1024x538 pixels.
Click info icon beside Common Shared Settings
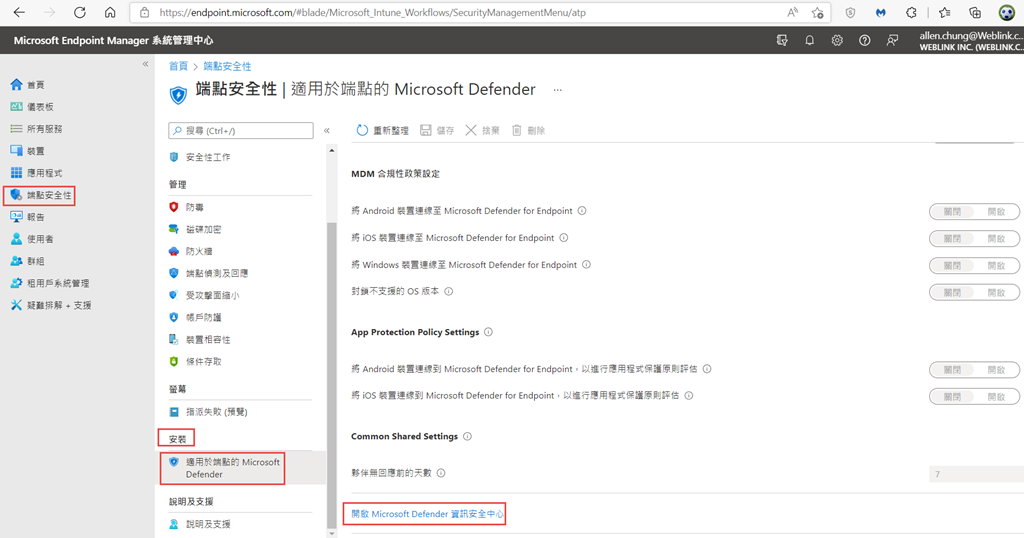[x=467, y=437]
